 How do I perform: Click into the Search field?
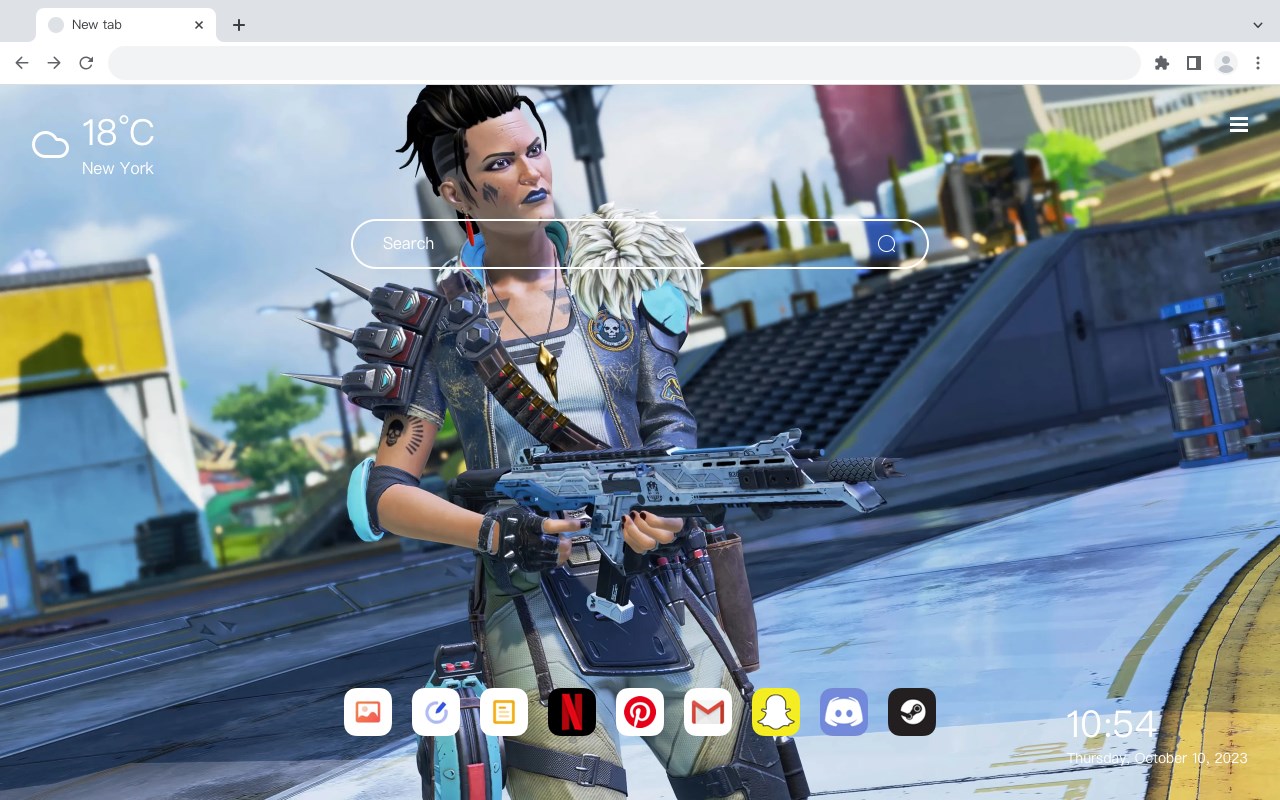640,244
